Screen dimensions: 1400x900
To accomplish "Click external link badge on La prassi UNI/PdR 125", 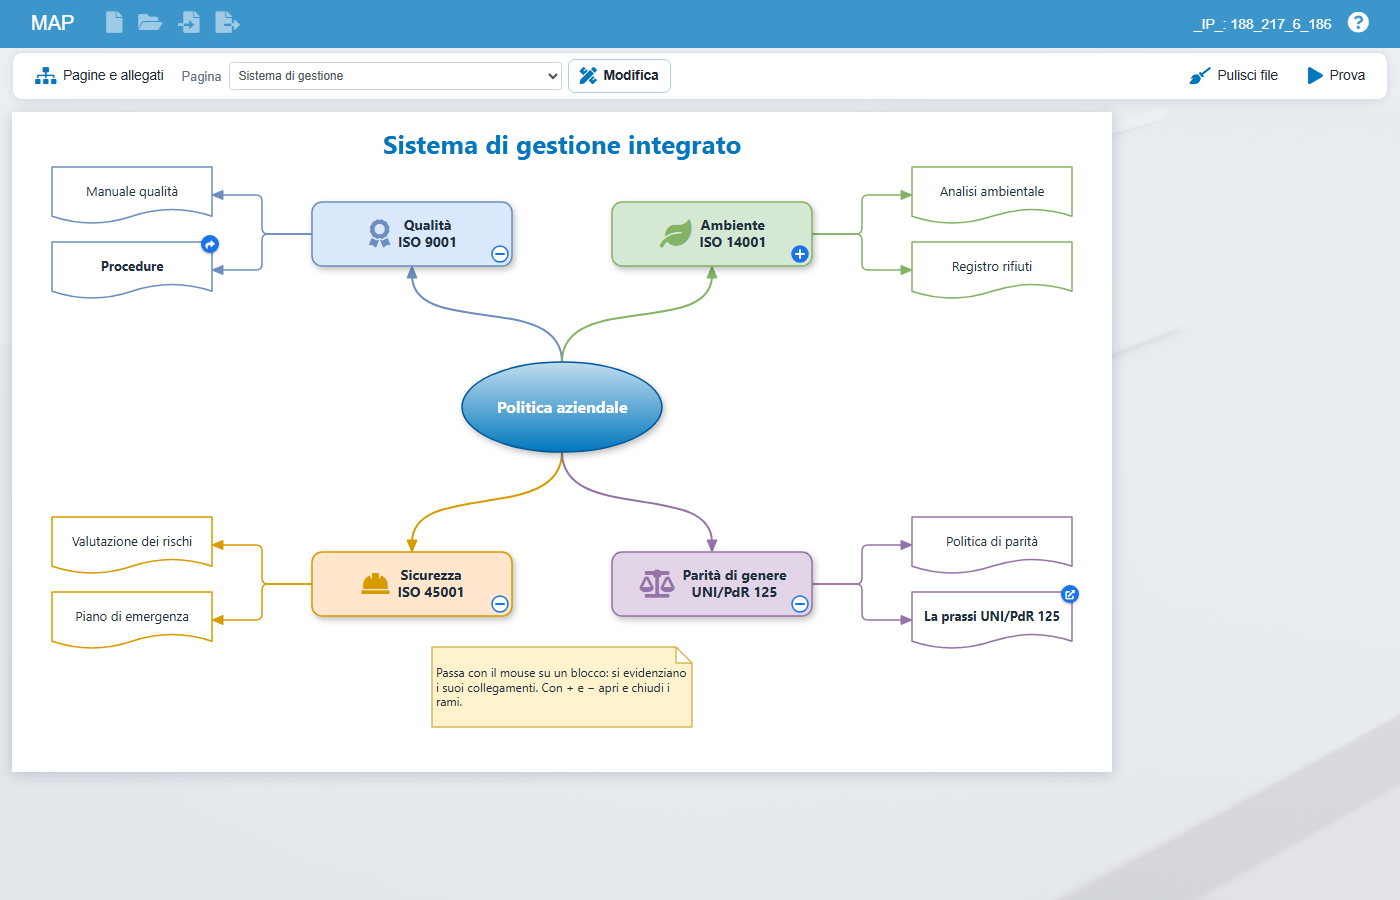I will (1070, 594).
